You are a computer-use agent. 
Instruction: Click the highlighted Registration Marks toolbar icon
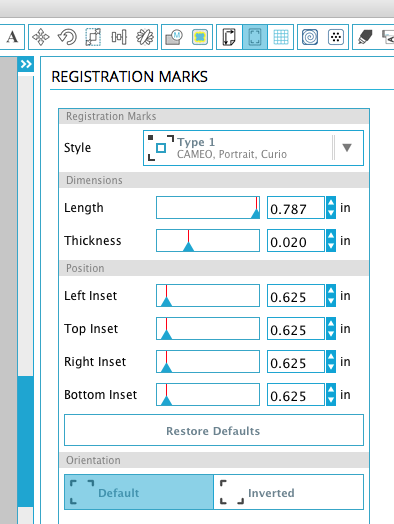coord(255,37)
